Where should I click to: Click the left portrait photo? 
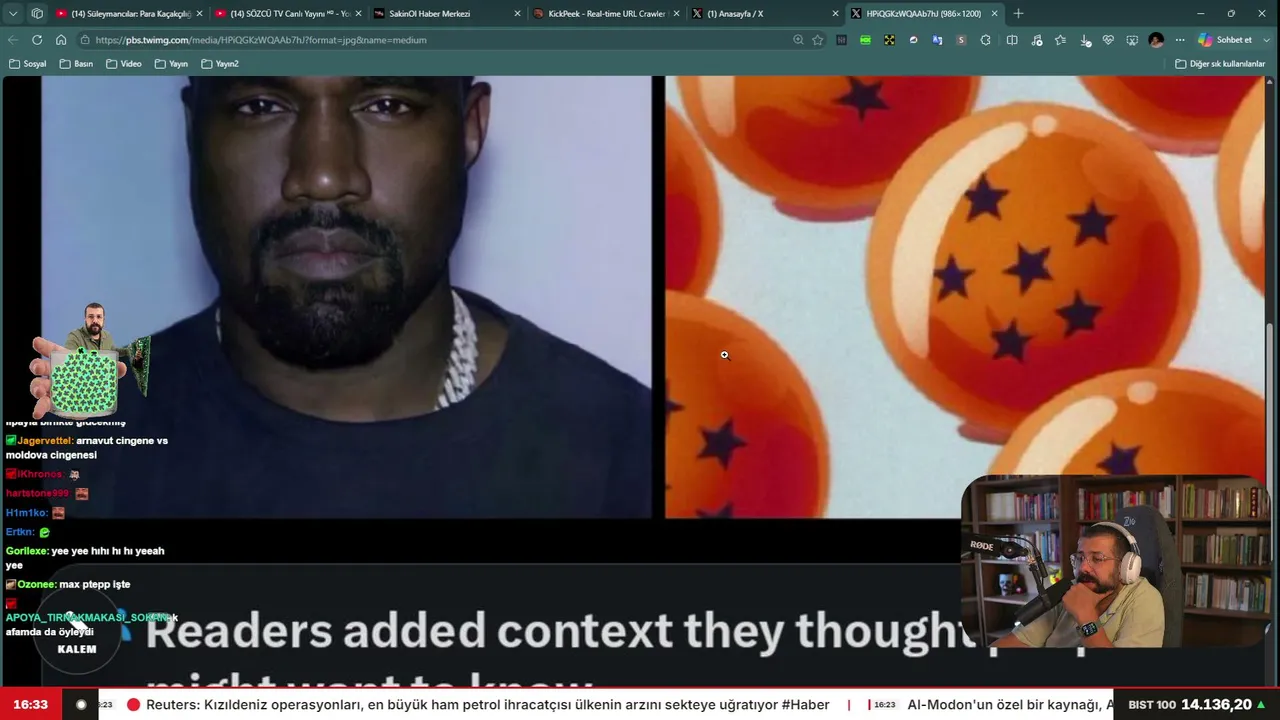346,297
